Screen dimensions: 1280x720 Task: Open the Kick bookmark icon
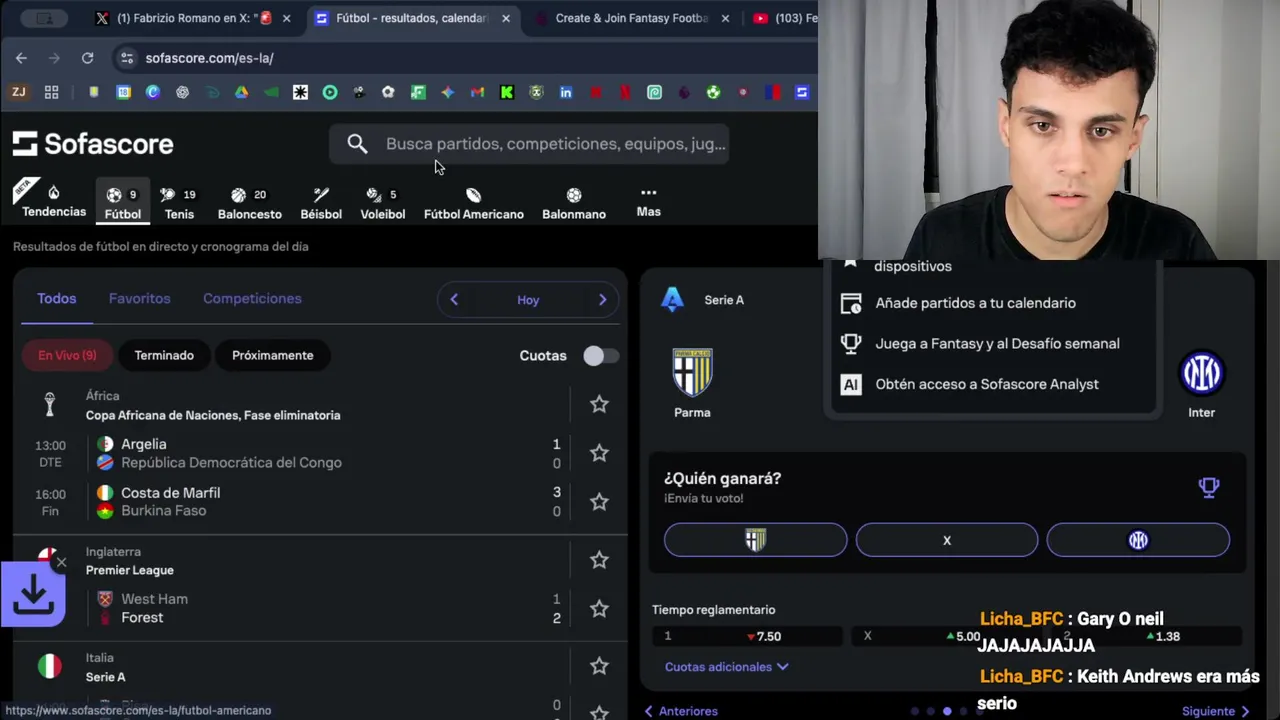click(x=507, y=92)
